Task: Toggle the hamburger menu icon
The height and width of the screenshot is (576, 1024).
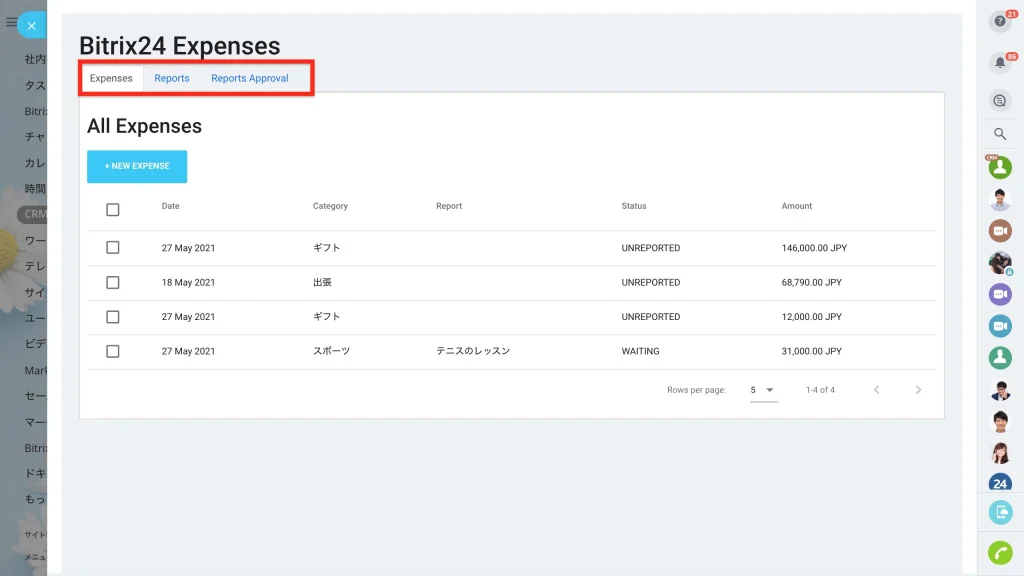Action: pyautogui.click(x=10, y=22)
